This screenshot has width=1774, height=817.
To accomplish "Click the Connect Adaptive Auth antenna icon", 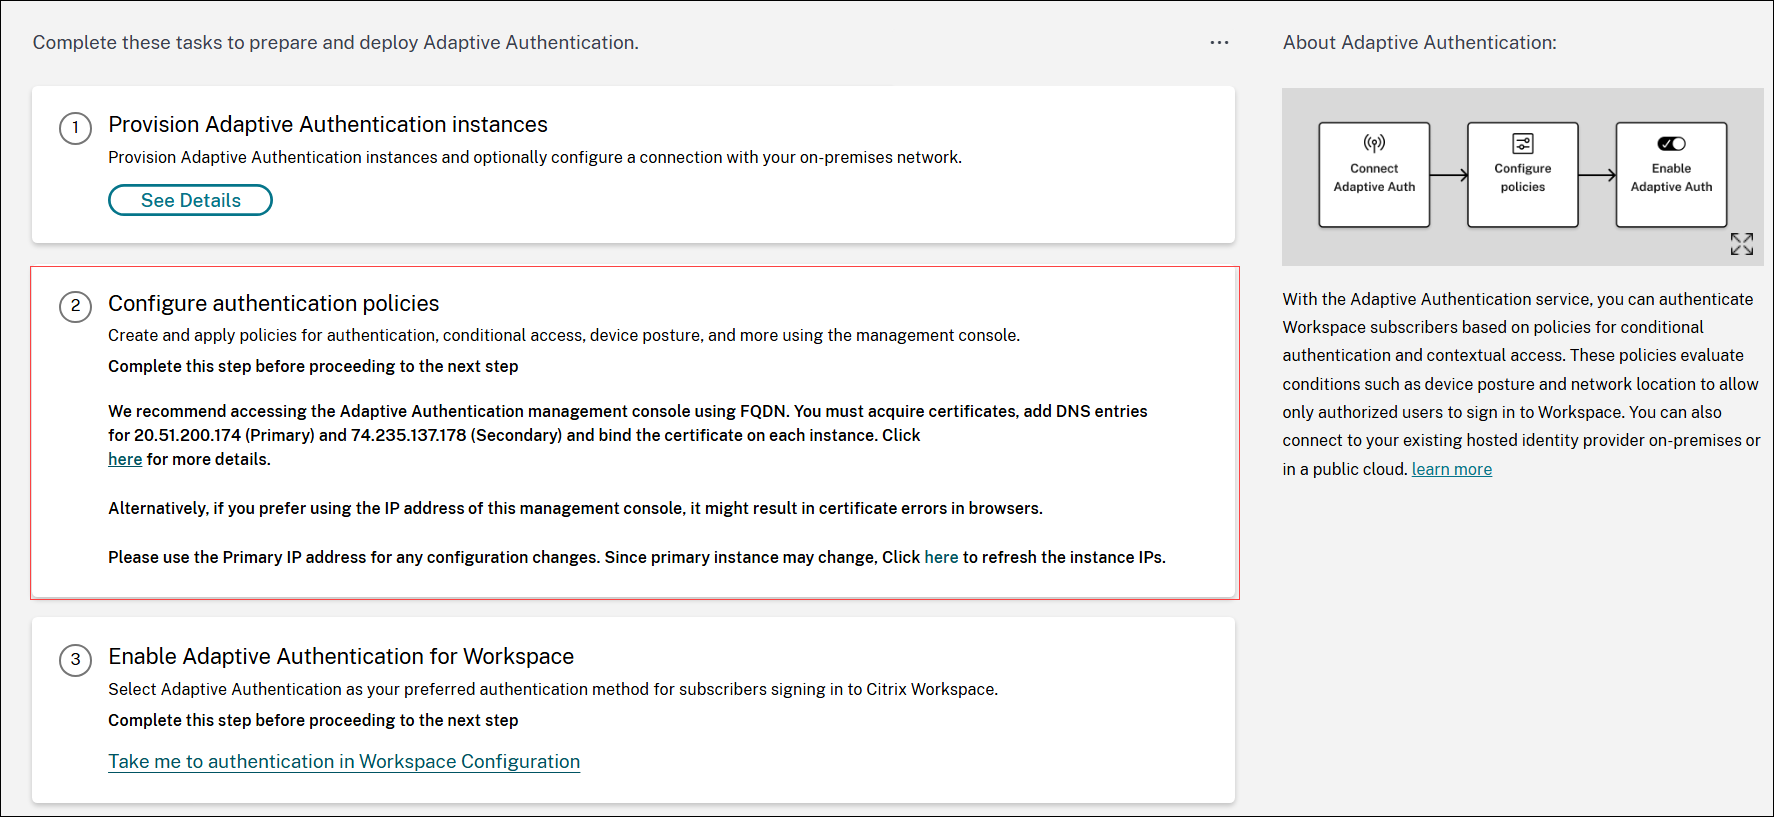I will pos(1374,143).
